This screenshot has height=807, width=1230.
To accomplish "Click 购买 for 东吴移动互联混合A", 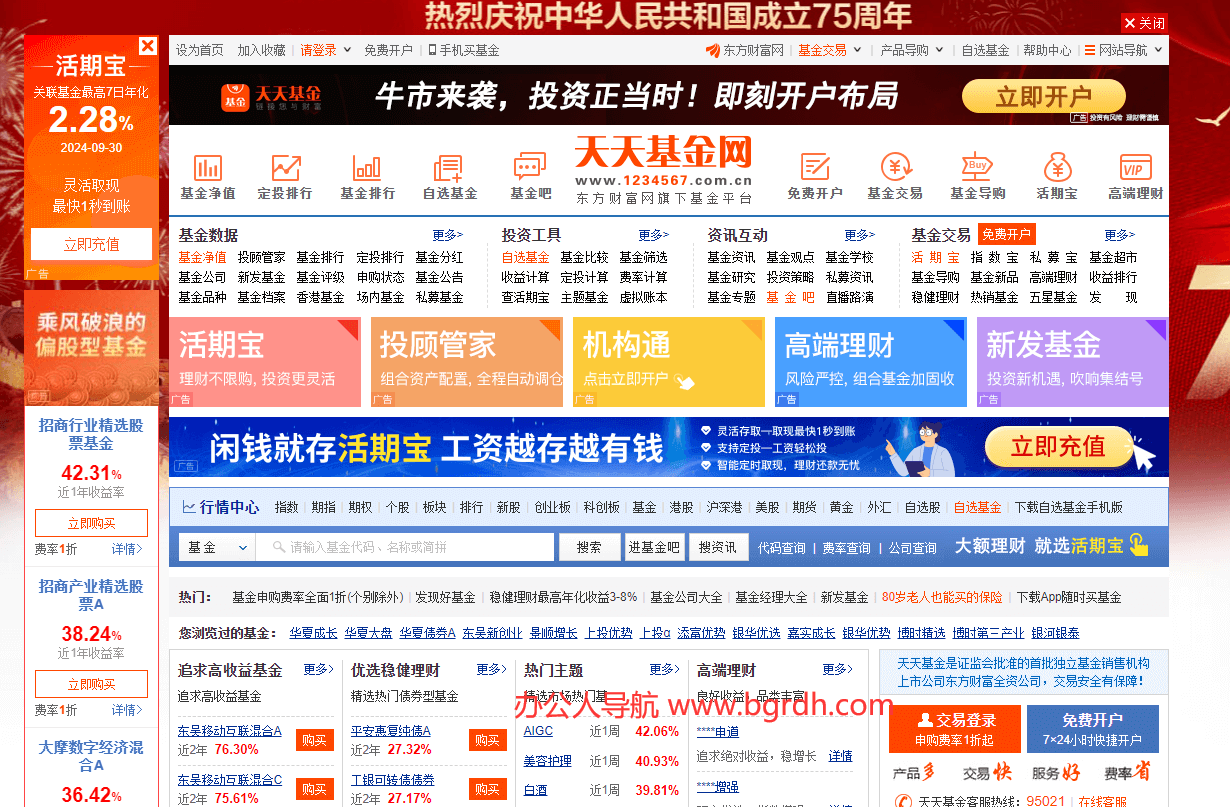I will click(x=315, y=740).
